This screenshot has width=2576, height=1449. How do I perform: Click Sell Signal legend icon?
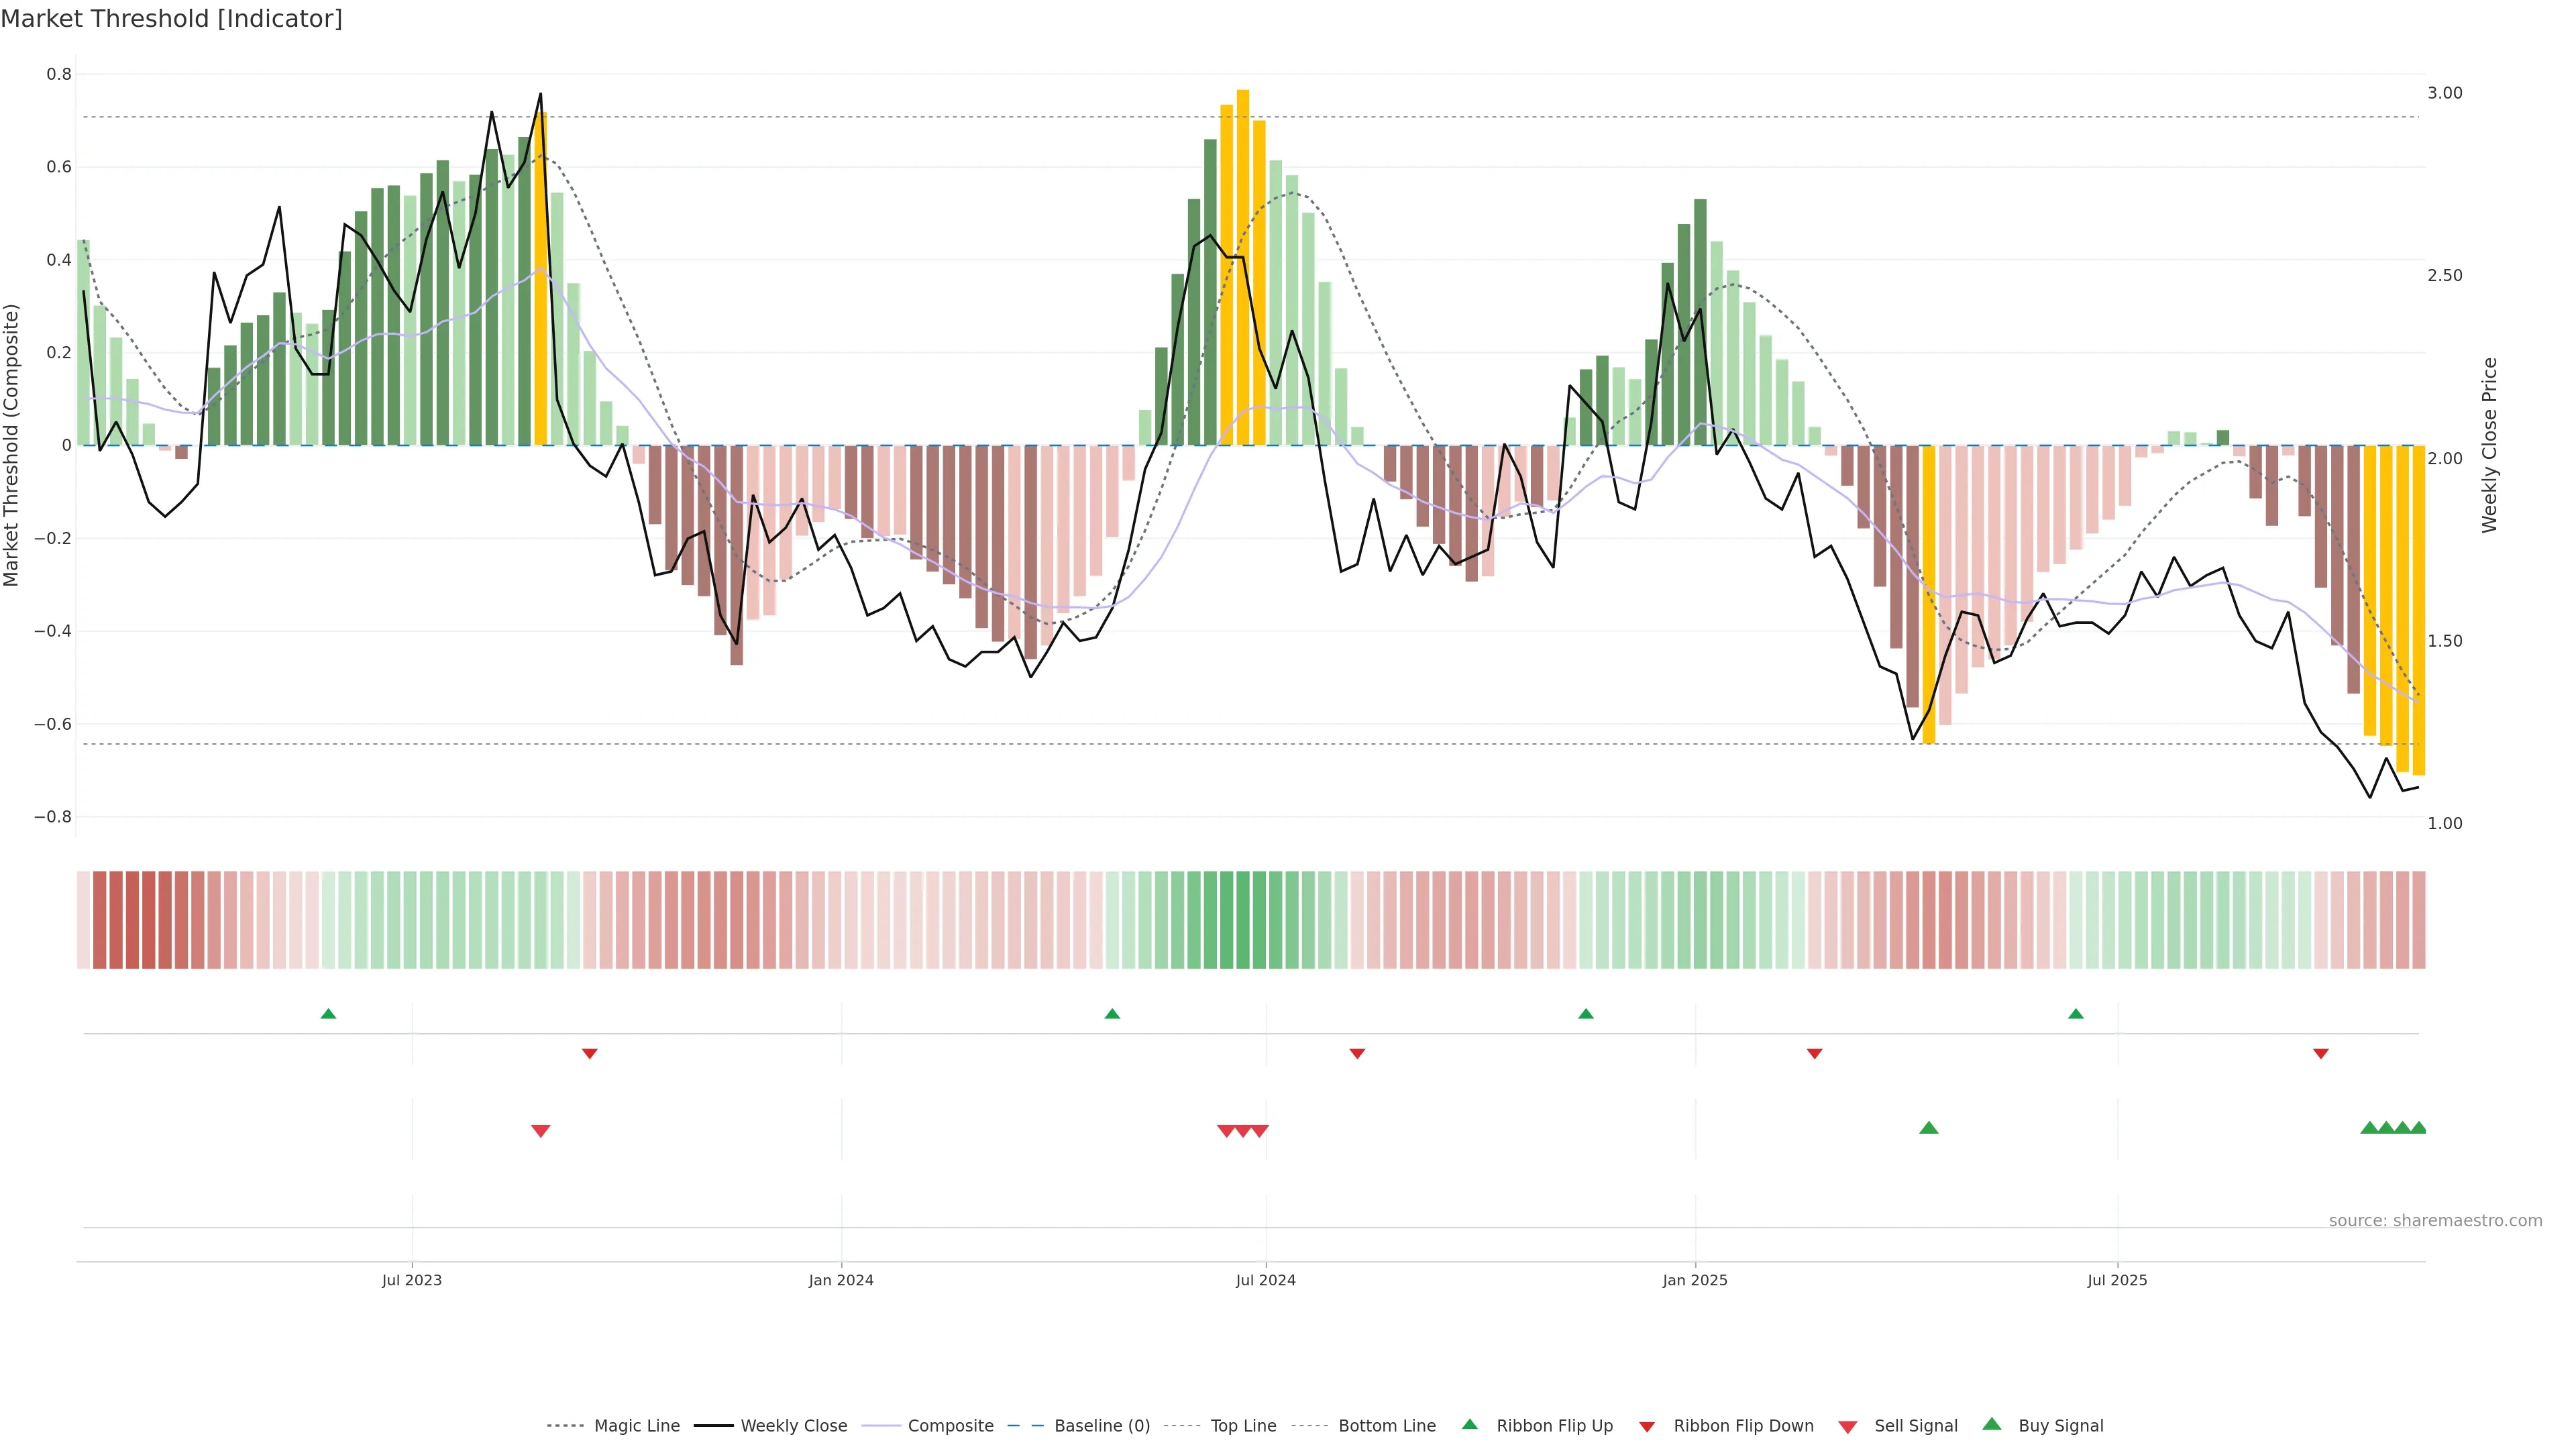1848,1426
